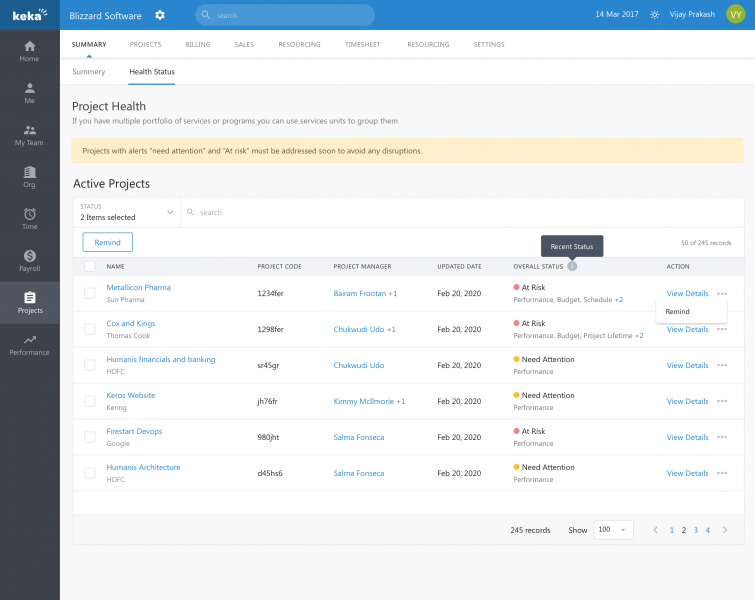Open settings gear beside Blizzard Software
This screenshot has height=600, width=755.
[160, 15]
